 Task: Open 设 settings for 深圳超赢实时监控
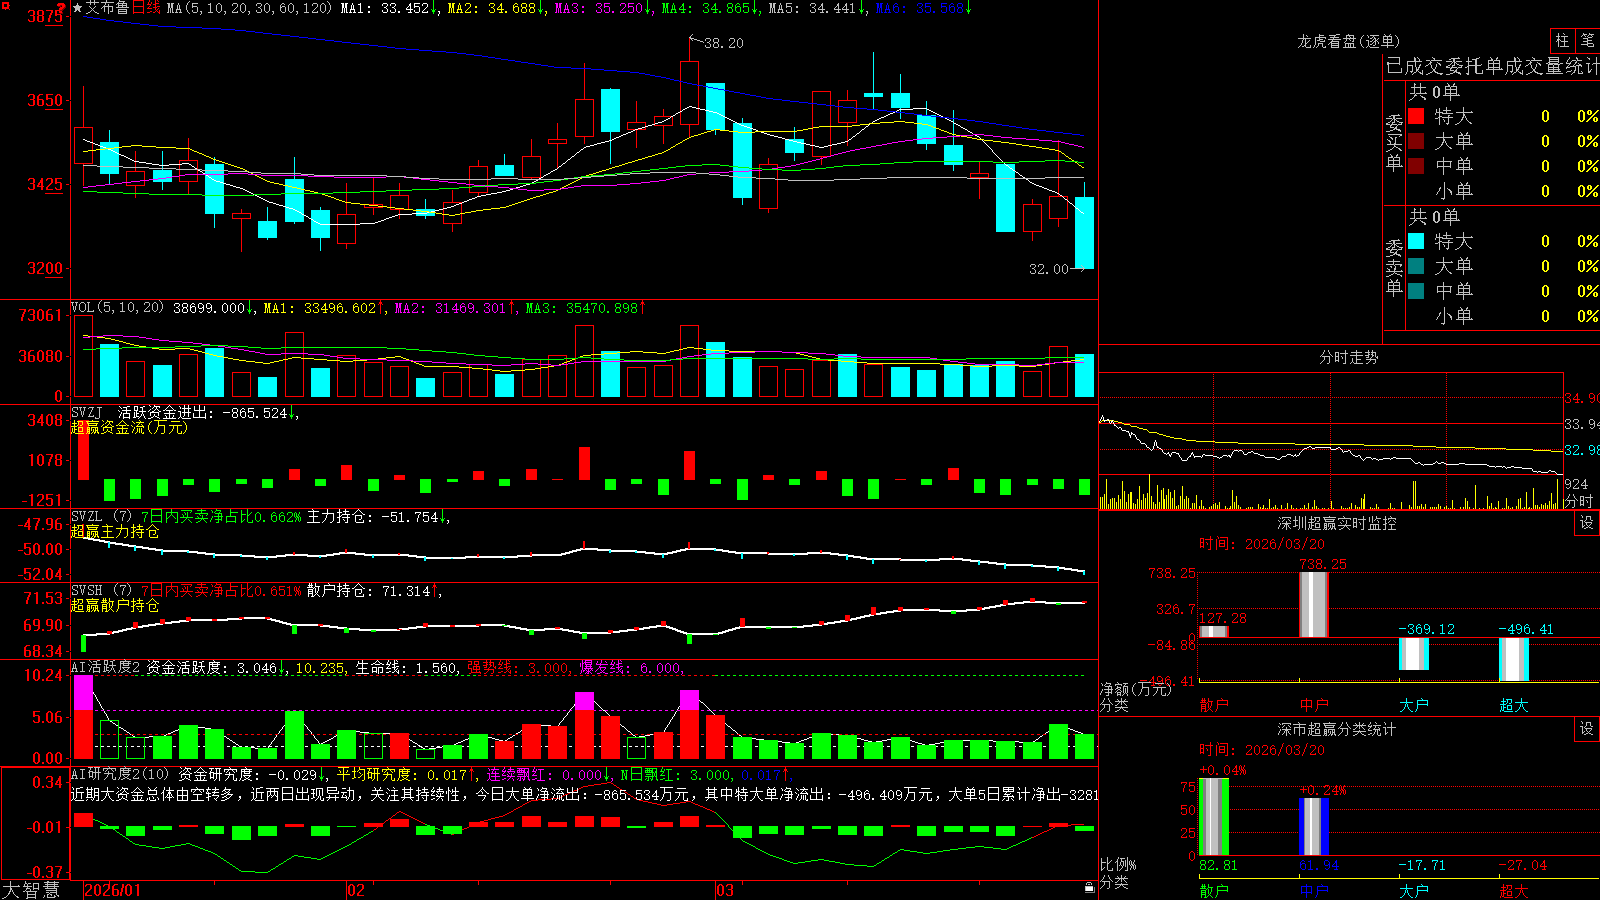(1587, 523)
